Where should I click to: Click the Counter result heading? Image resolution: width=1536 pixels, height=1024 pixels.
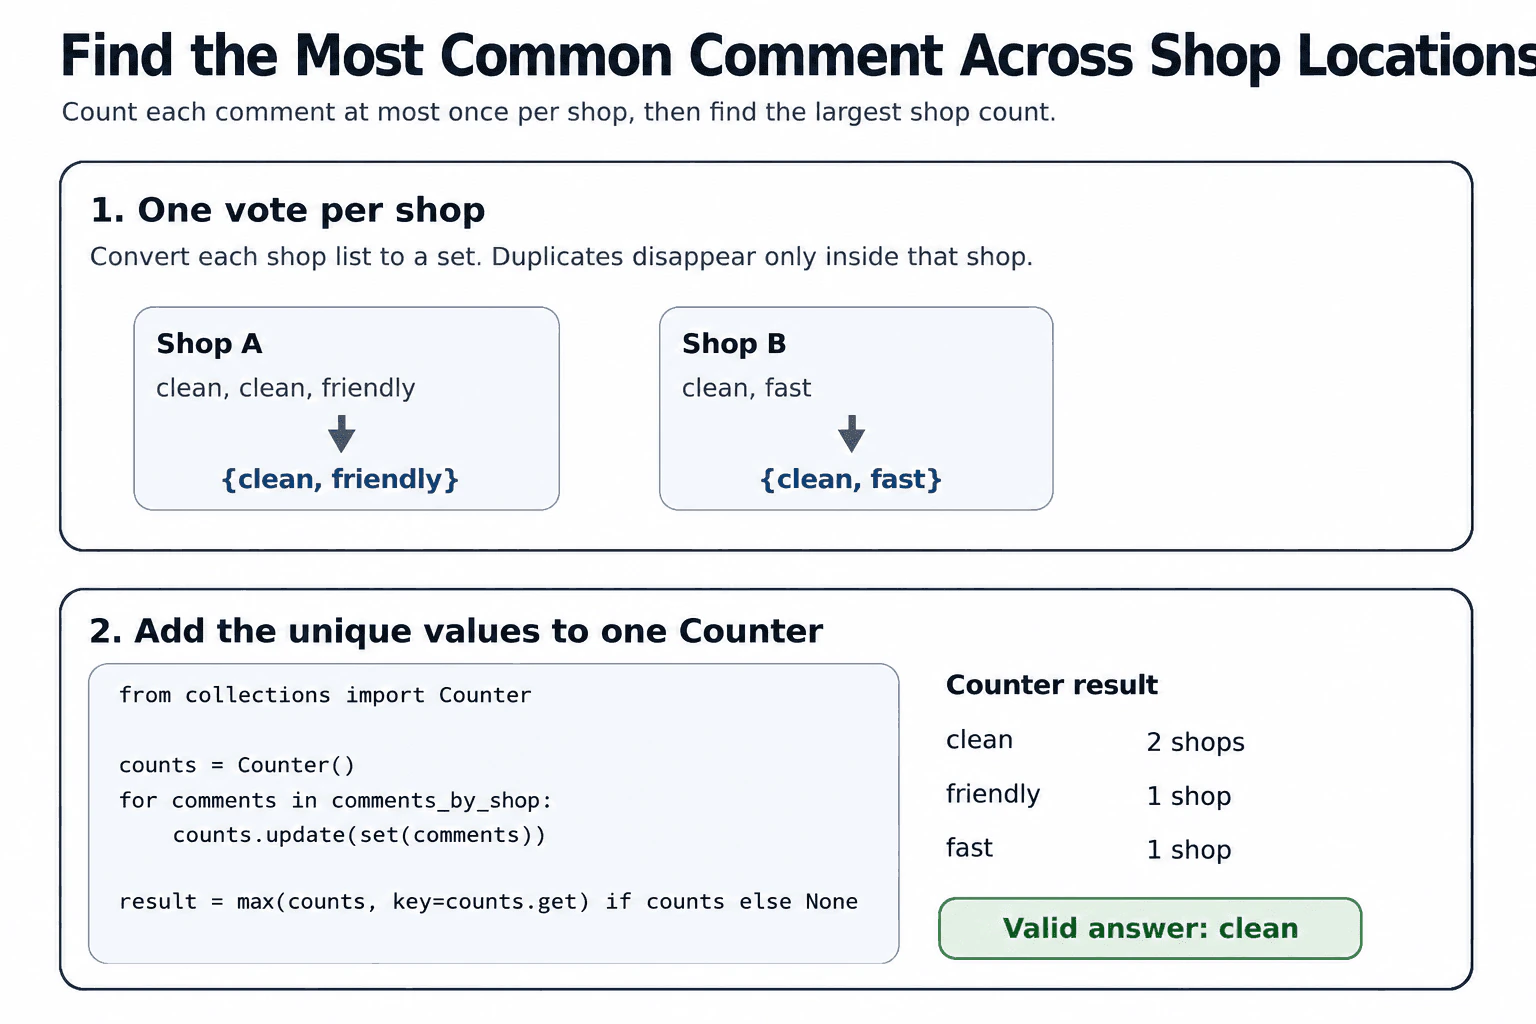(1052, 685)
